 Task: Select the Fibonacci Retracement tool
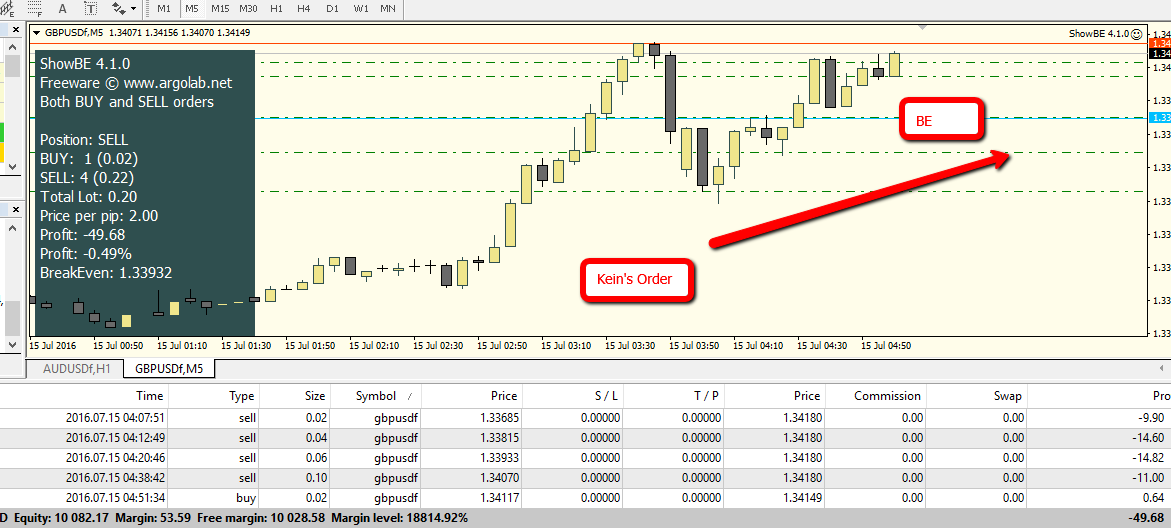(x=36, y=7)
